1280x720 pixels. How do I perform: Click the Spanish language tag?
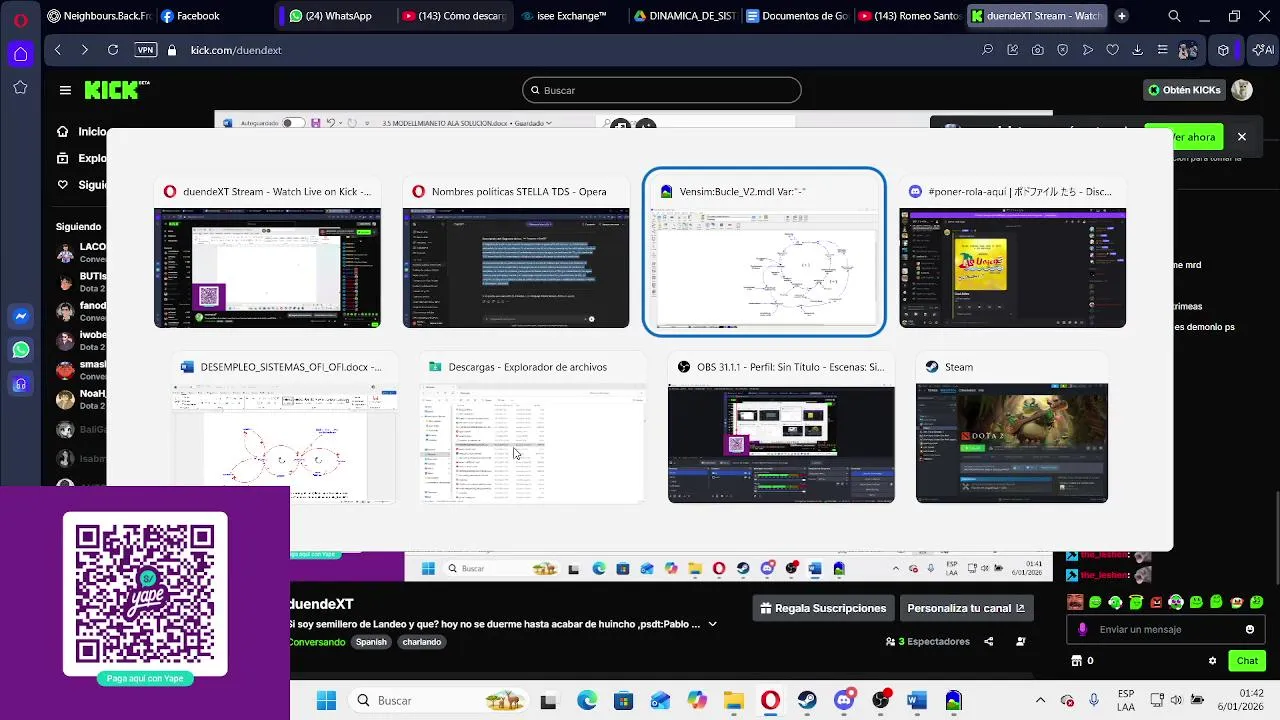[x=371, y=642]
